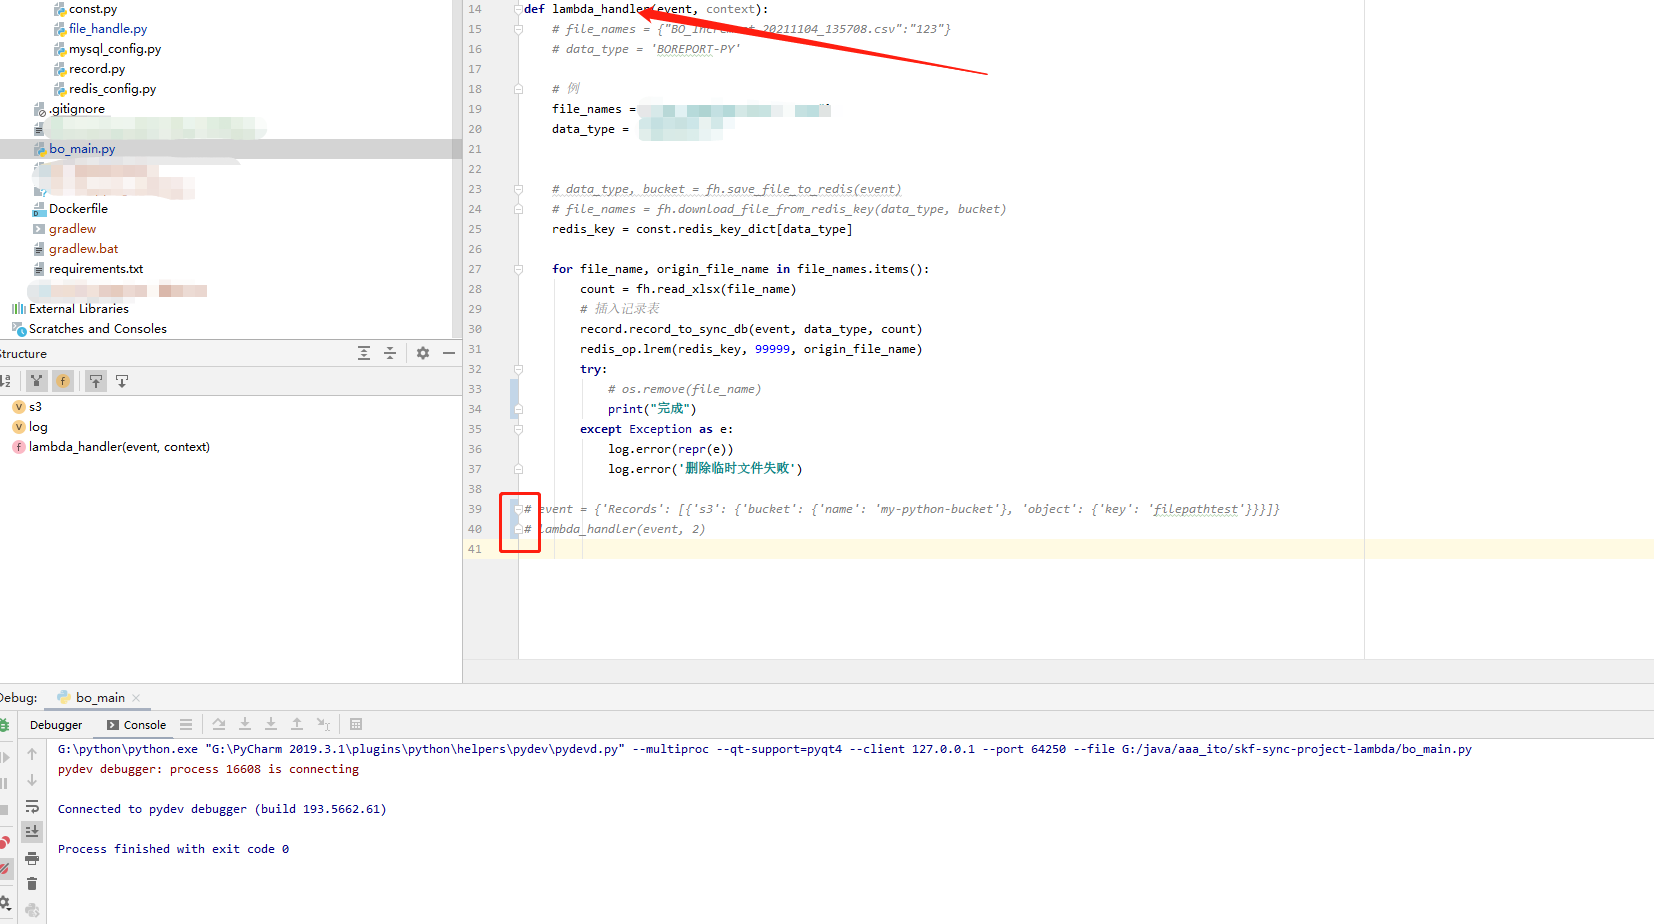Toggle Mute Breakpoints in the debug sidebar

(5, 869)
